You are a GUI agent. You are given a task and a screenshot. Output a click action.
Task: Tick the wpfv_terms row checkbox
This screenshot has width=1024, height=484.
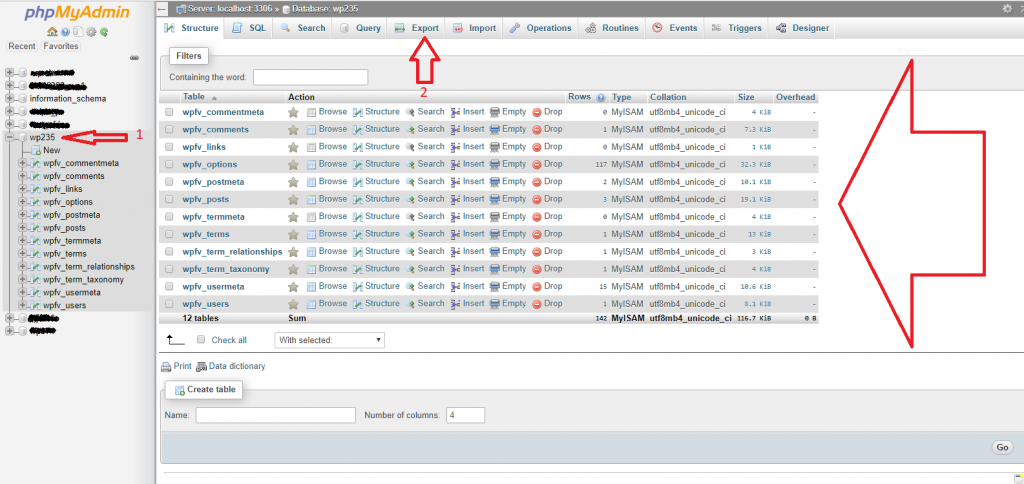tap(169, 234)
